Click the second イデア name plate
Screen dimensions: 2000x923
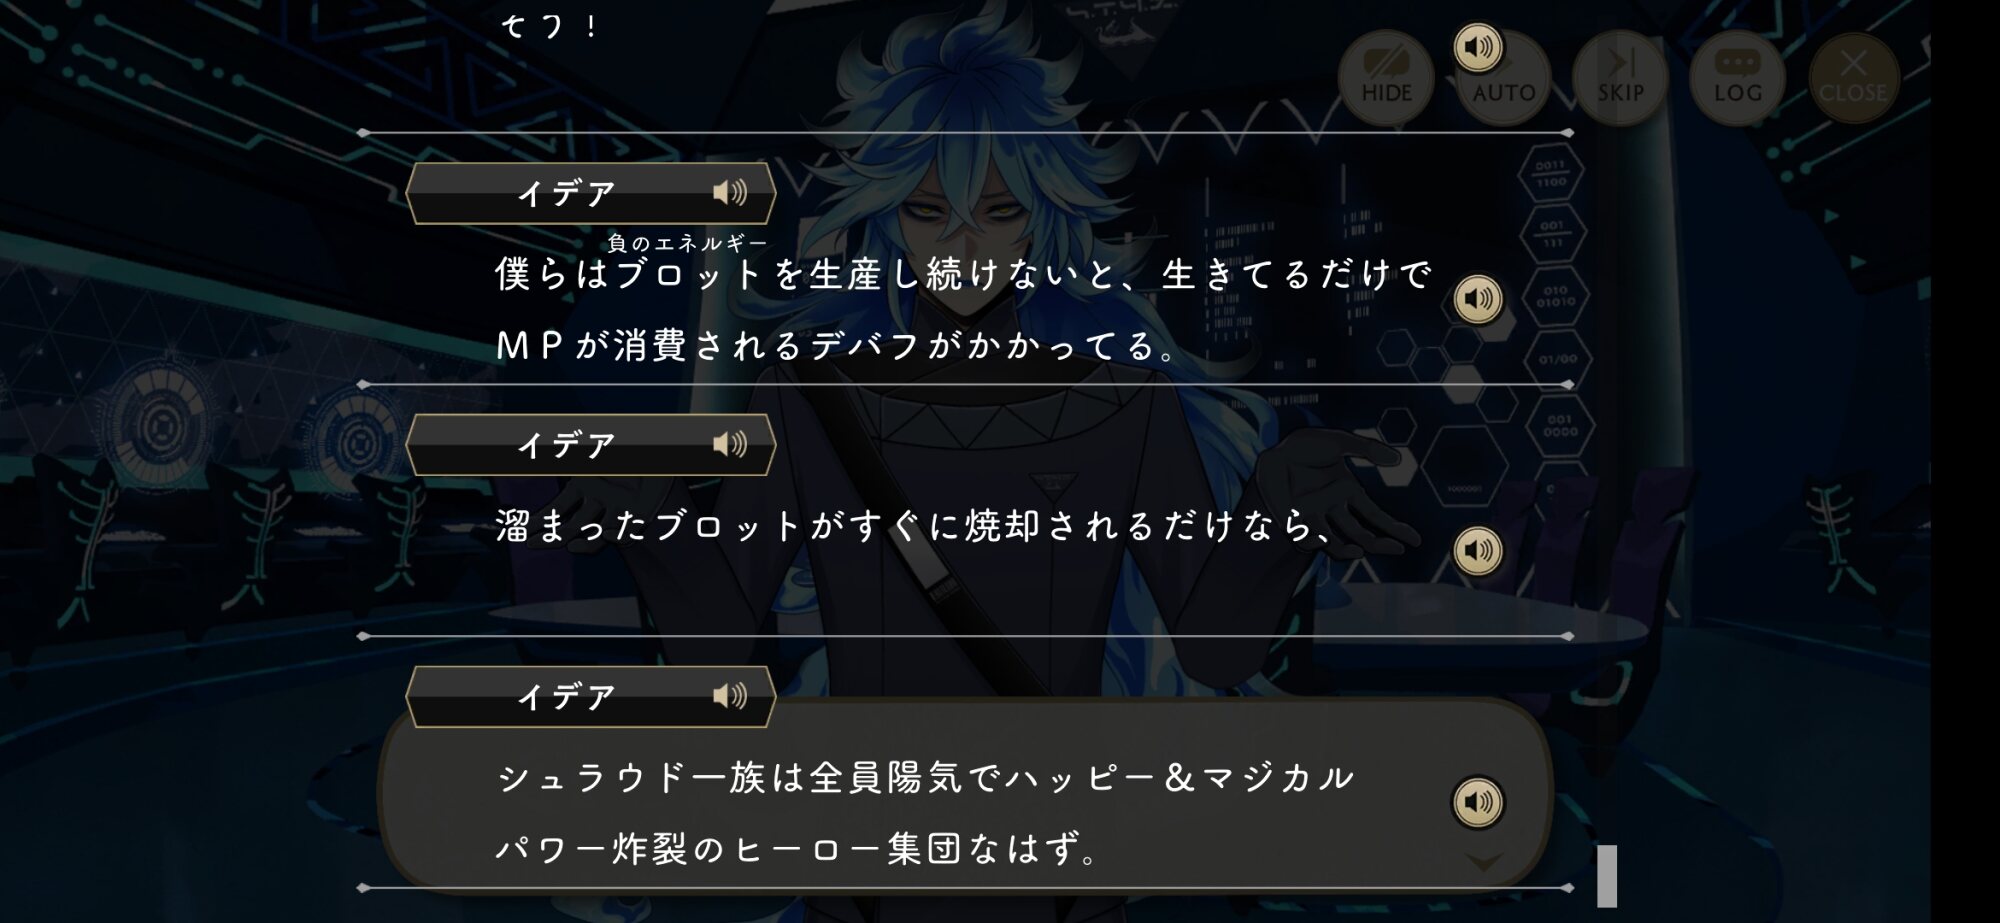(x=590, y=445)
